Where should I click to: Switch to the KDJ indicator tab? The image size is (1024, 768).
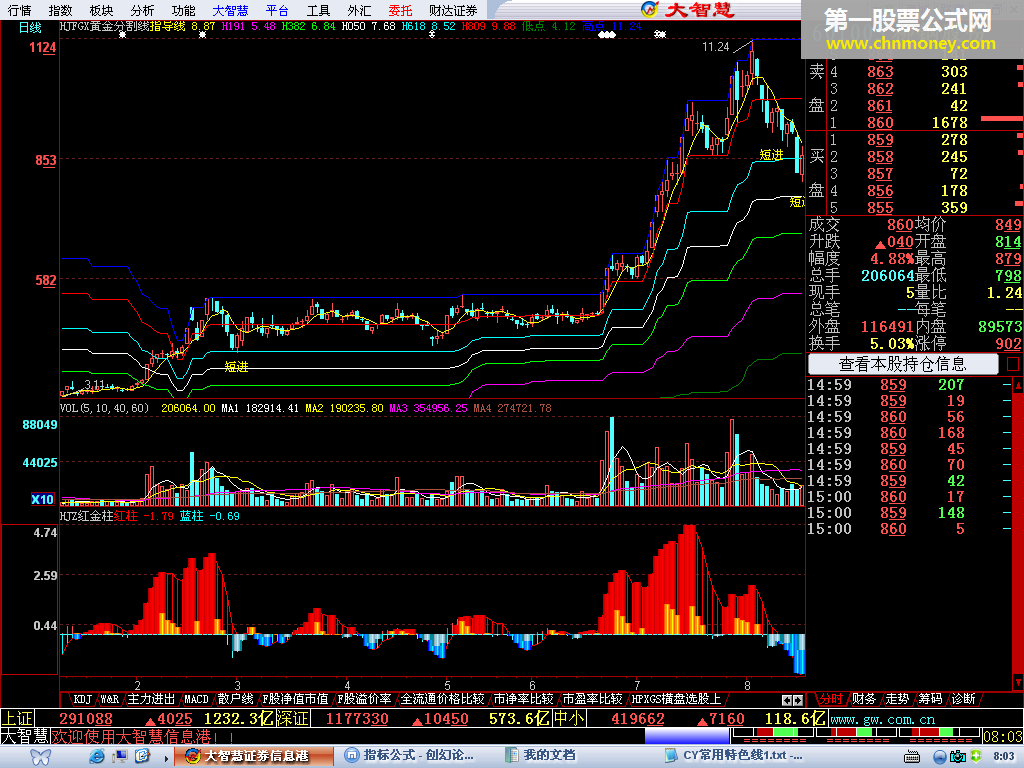(82, 699)
